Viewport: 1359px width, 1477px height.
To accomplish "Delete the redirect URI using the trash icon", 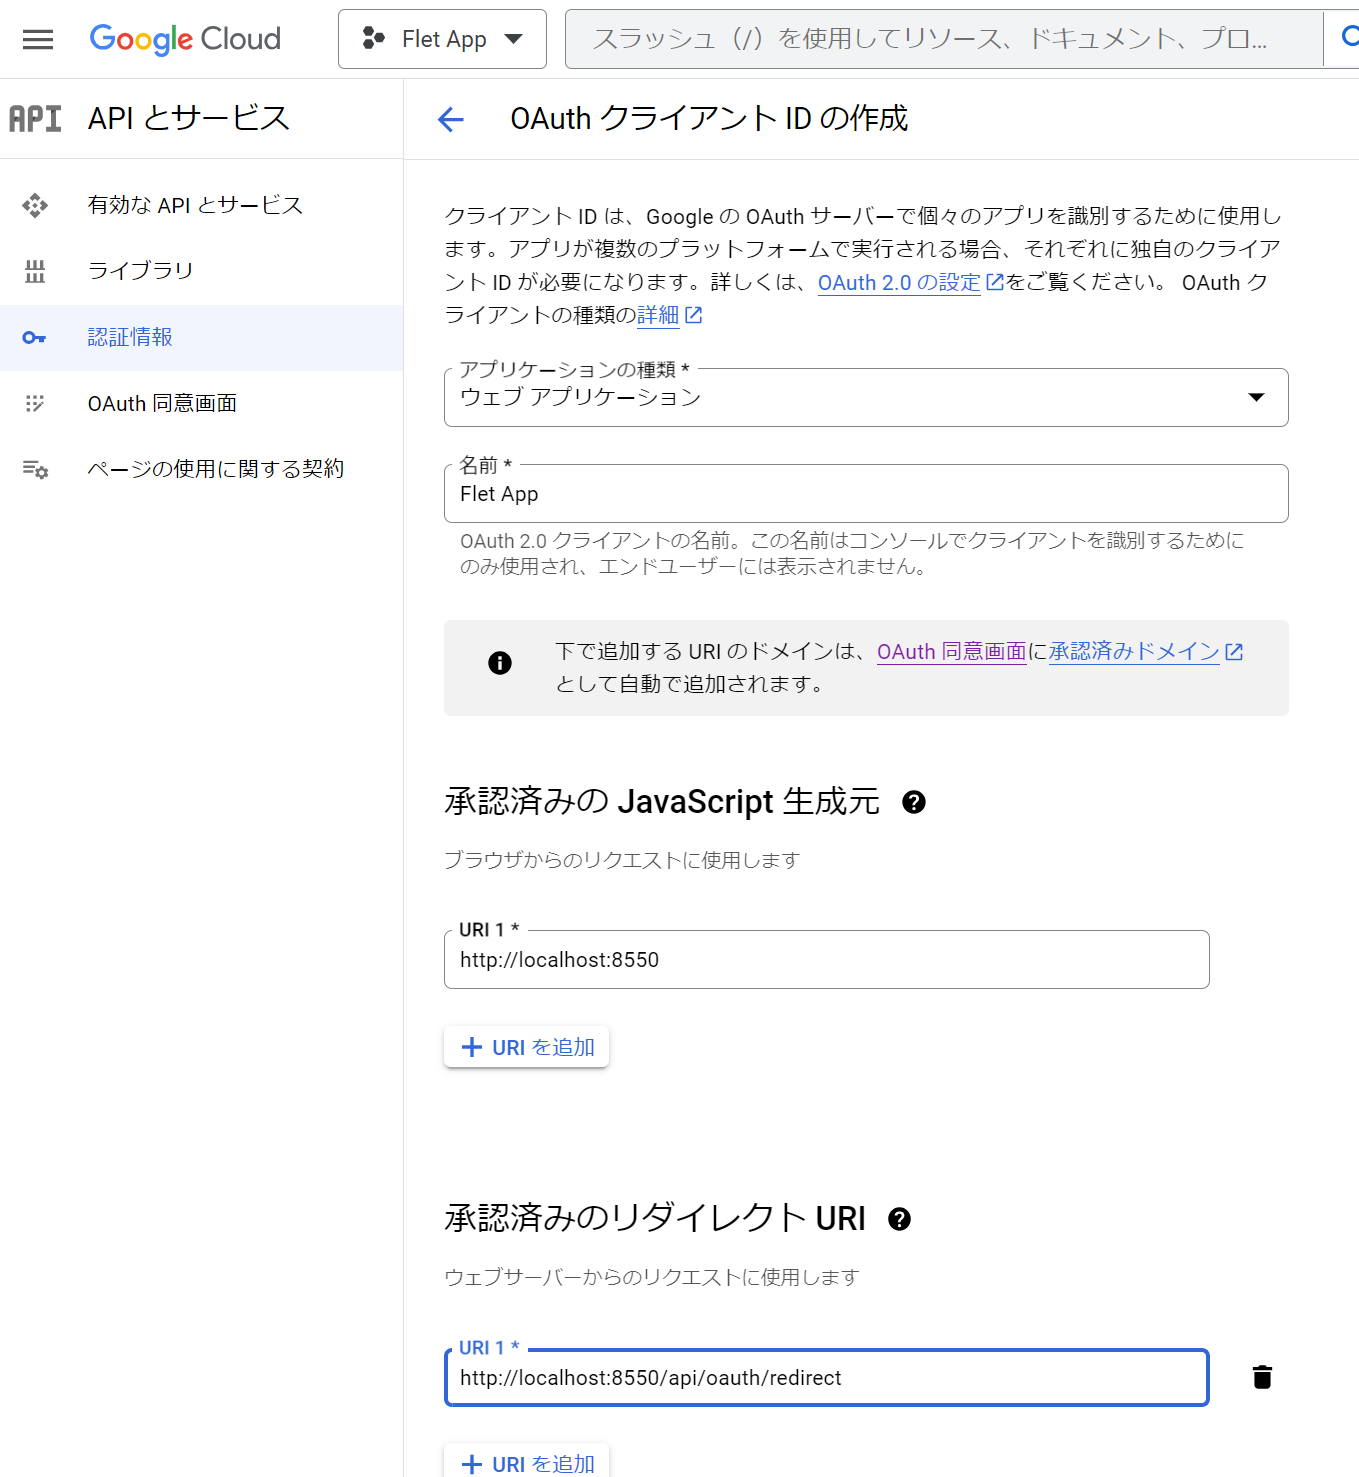I will [x=1261, y=1377].
